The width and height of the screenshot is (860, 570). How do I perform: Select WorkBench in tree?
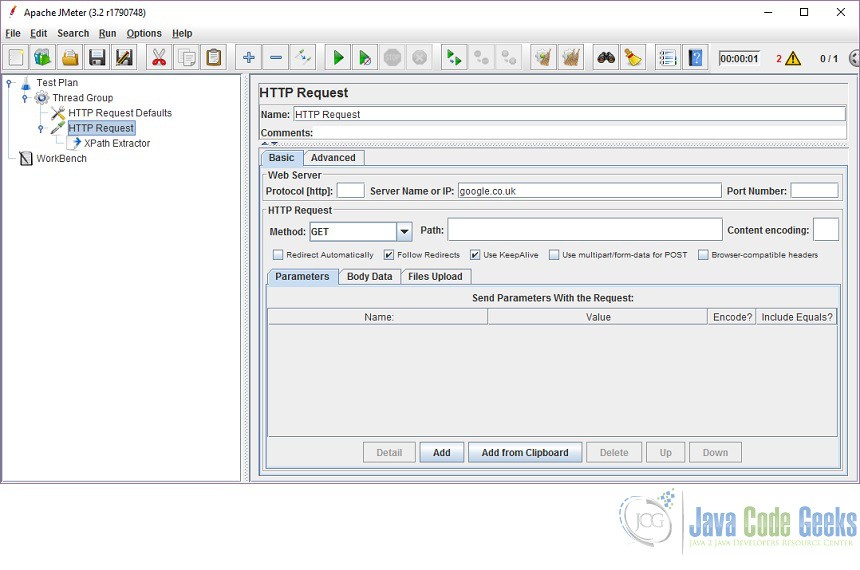point(61,159)
